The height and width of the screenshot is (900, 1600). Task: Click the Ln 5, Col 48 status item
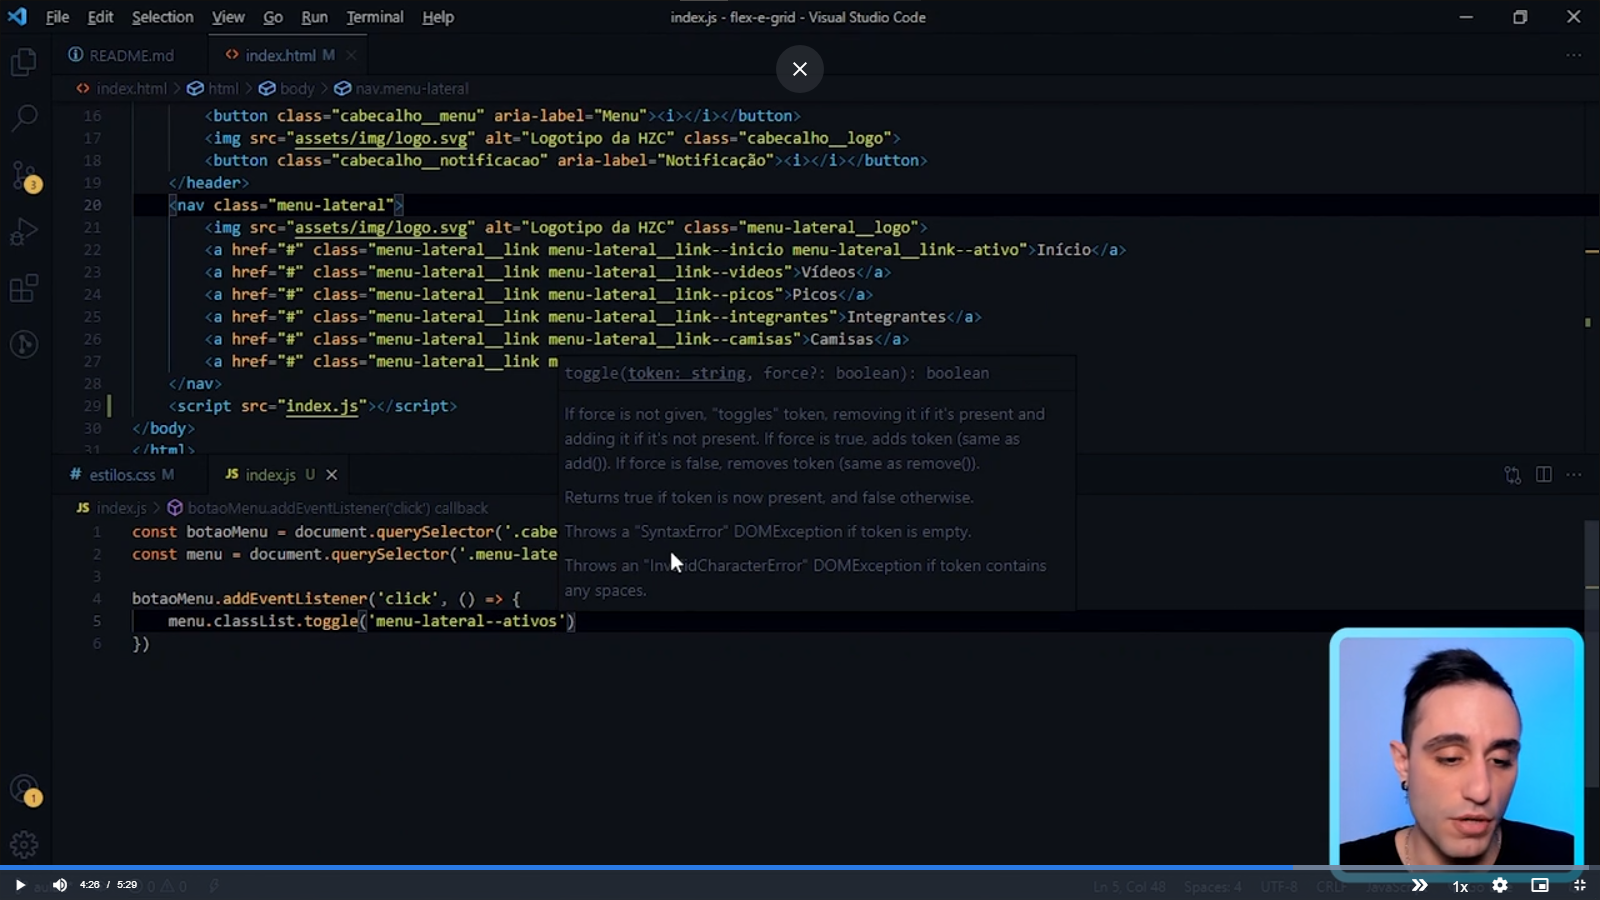pyautogui.click(x=1129, y=887)
